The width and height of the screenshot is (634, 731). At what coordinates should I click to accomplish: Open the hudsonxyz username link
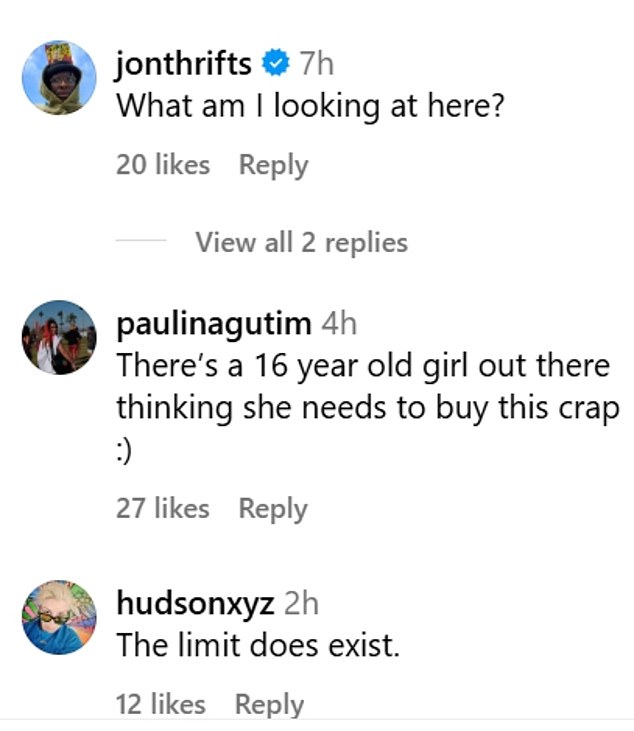195,604
